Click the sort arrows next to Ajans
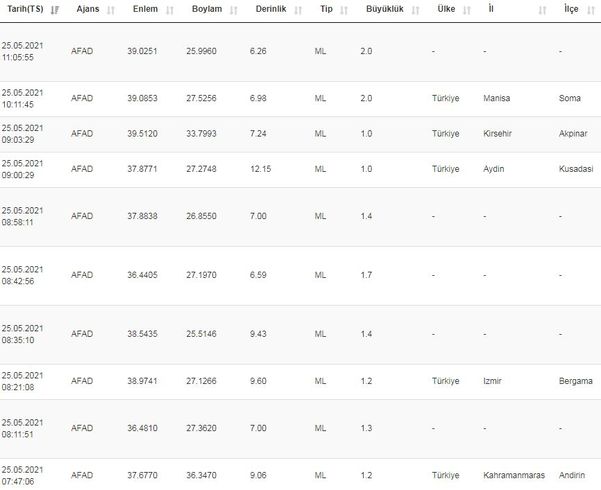The image size is (601, 490). (x=110, y=10)
